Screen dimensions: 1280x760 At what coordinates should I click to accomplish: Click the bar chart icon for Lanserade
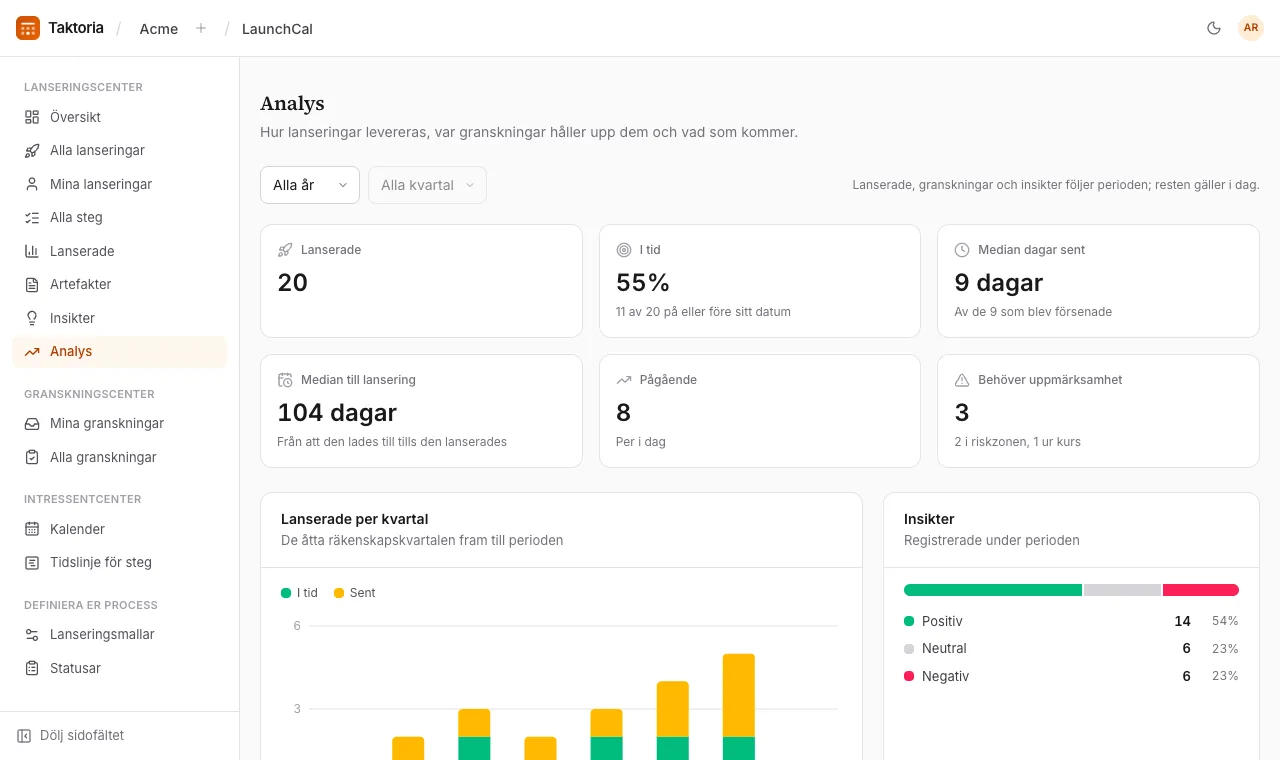32,251
